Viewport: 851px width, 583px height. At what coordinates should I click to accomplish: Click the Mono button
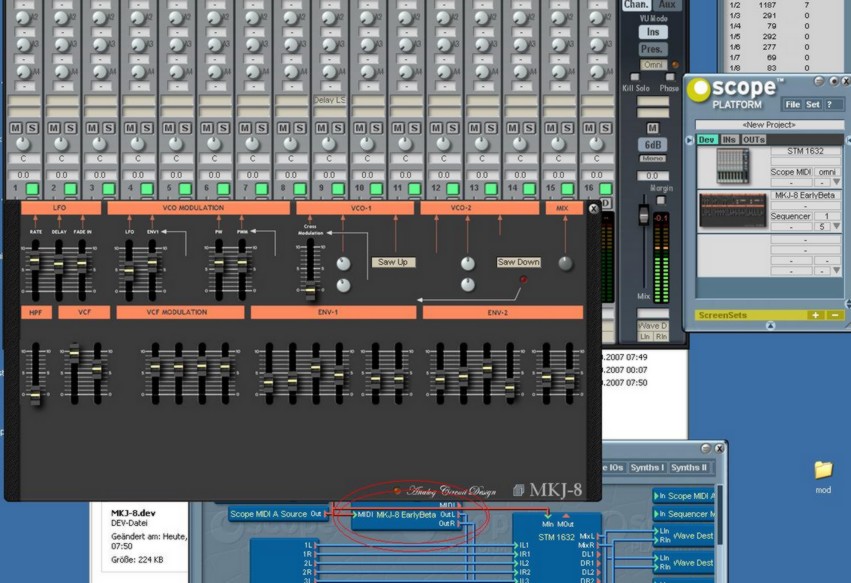pos(652,159)
